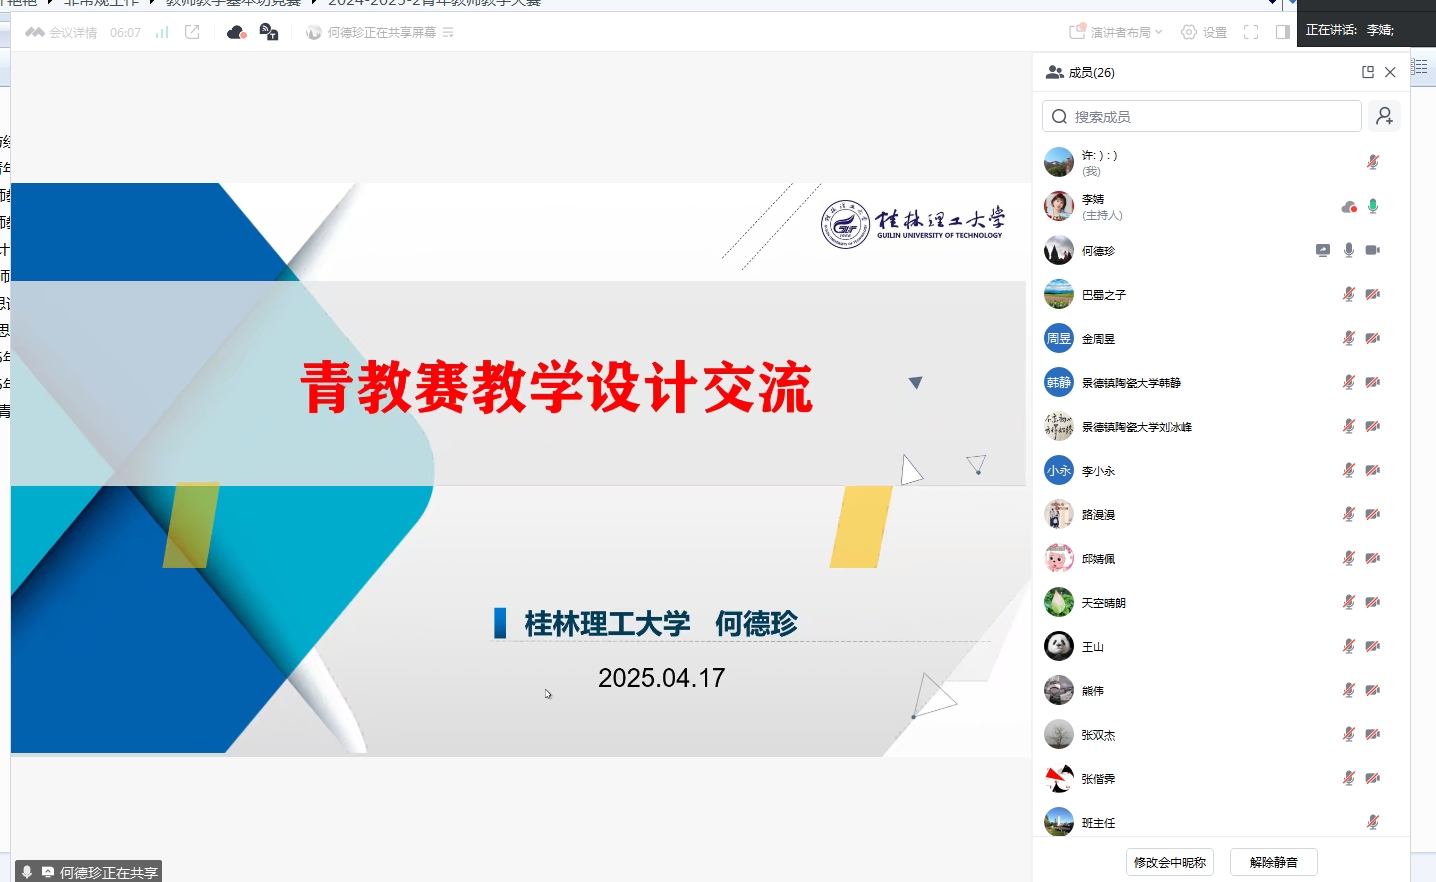Toggle my muted microphone in member list
The height and width of the screenshot is (882, 1436).
1373,162
